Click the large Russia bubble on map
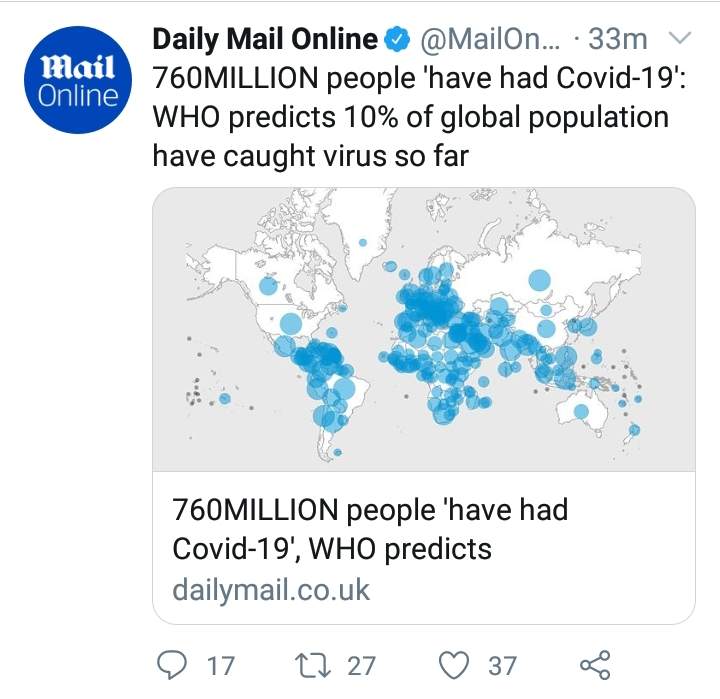 pyautogui.click(x=539, y=280)
